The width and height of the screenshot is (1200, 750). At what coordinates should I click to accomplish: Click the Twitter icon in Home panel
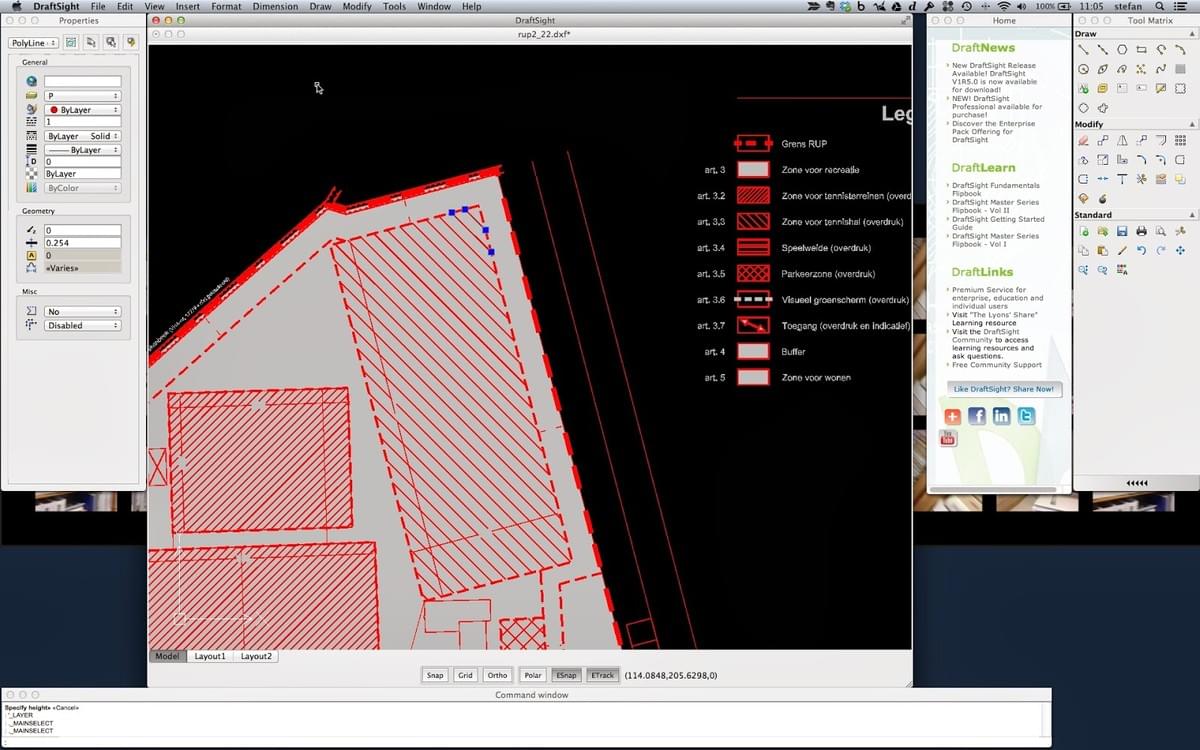coord(1027,416)
